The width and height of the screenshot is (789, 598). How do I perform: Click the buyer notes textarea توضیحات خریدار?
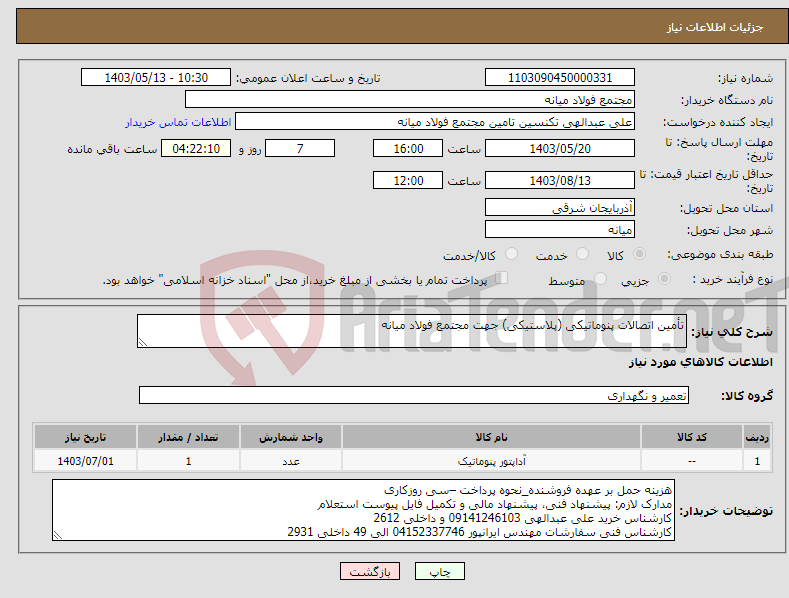tap(363, 510)
